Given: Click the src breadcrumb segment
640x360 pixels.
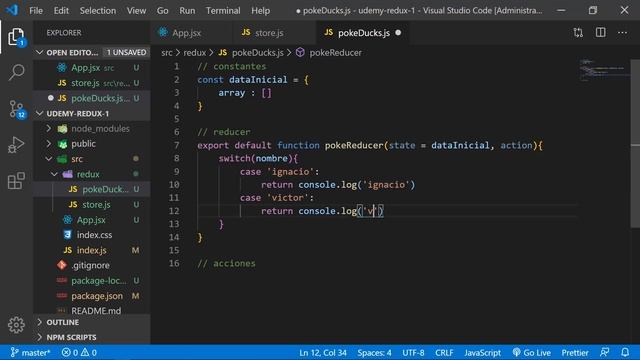Looking at the screenshot, I should 167,53.
